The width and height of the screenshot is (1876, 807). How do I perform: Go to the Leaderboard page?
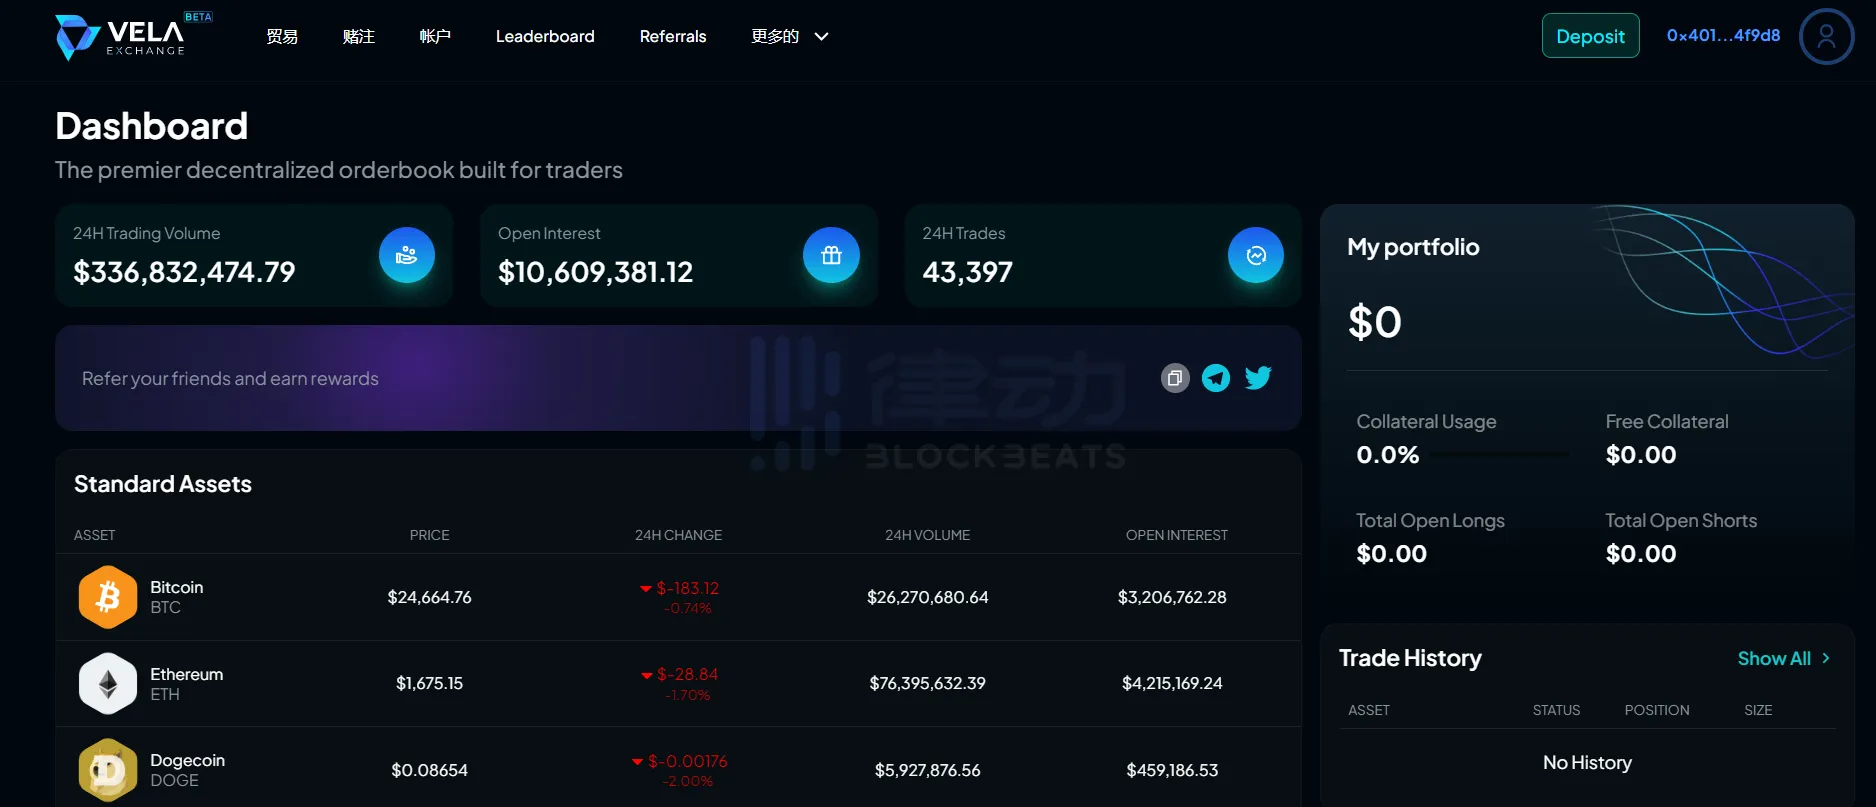click(545, 37)
